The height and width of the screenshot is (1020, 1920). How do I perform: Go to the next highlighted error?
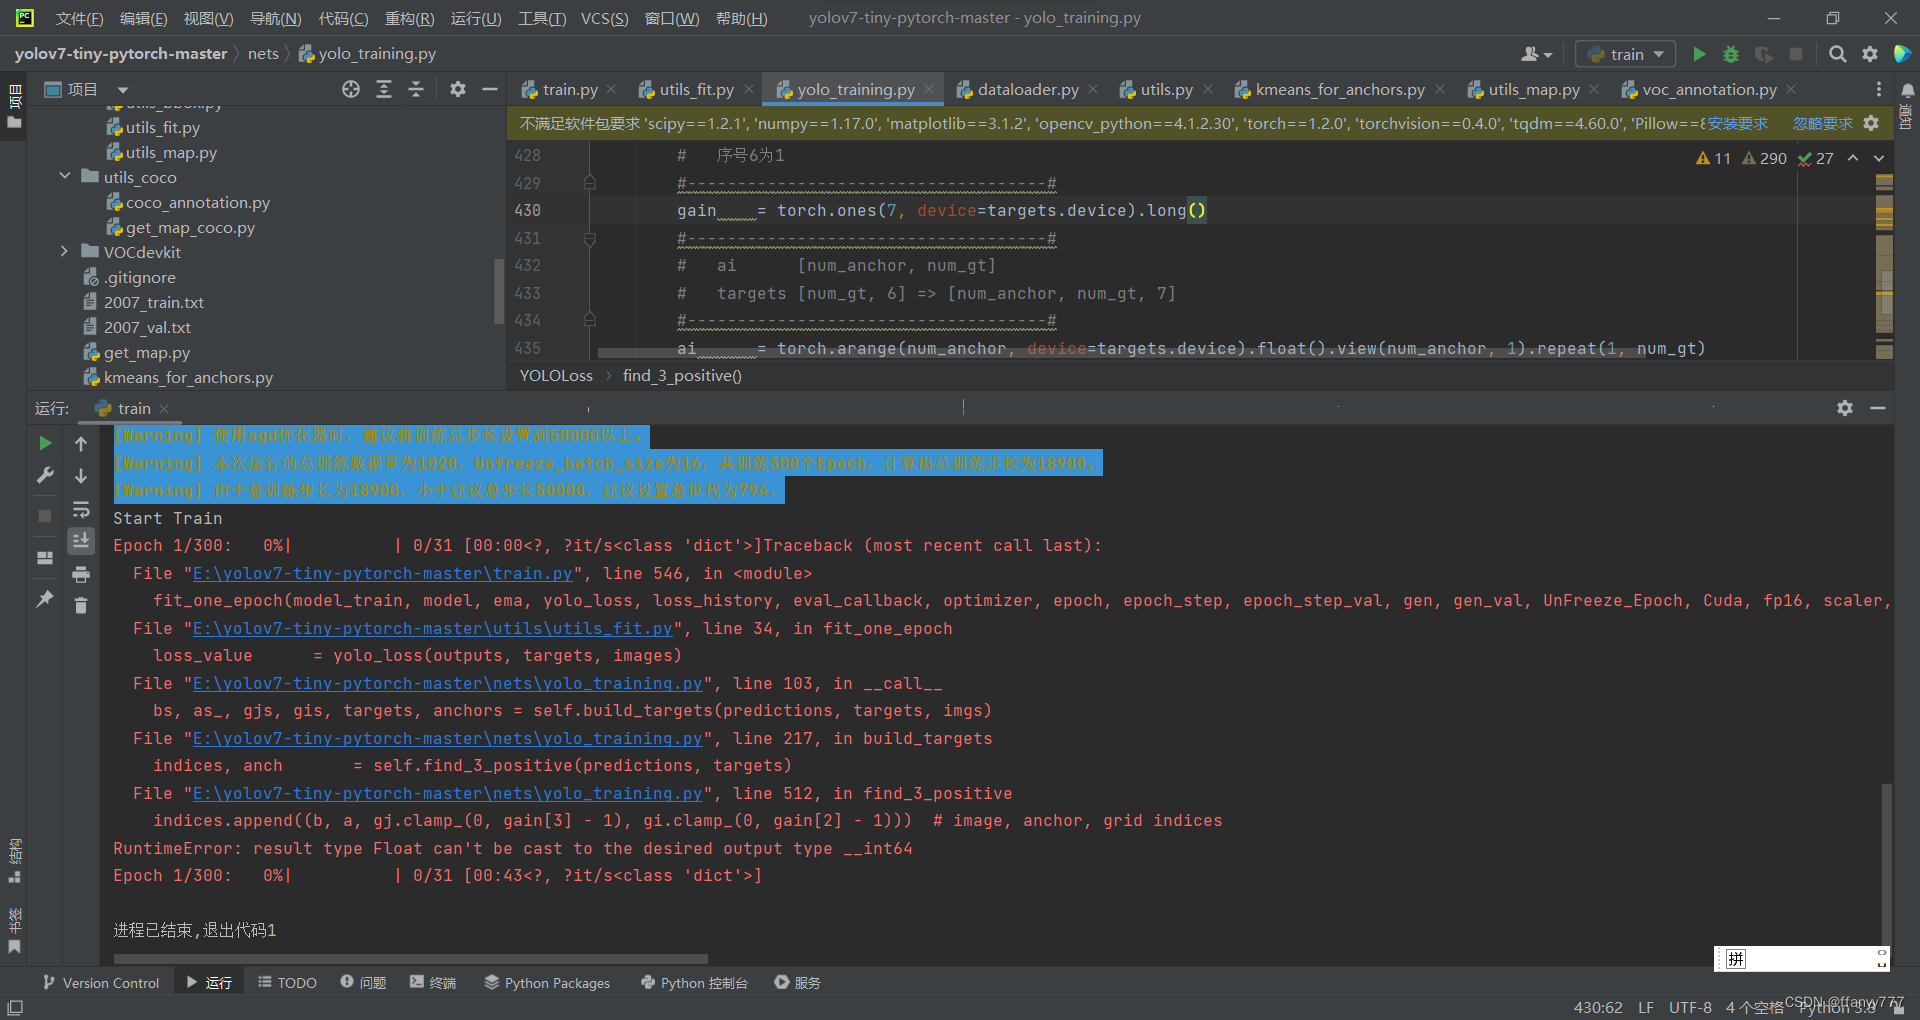[x=1879, y=158]
